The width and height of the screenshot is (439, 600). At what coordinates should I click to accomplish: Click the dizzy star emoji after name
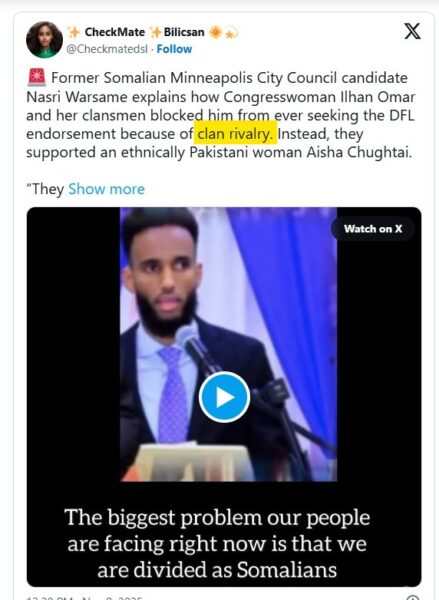pos(231,34)
